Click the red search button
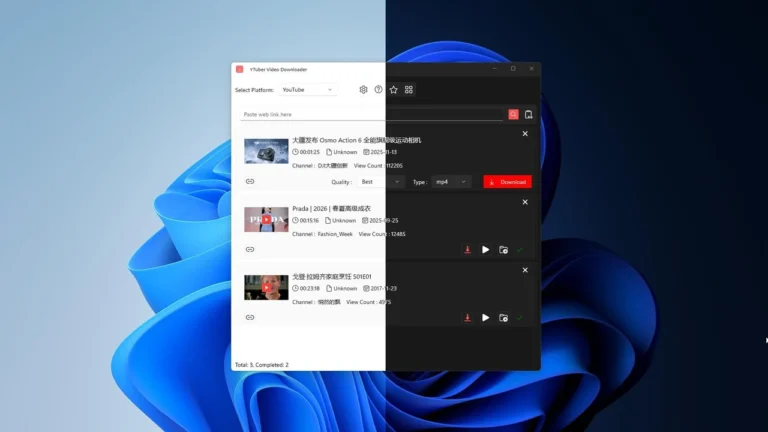768x432 pixels. point(513,114)
